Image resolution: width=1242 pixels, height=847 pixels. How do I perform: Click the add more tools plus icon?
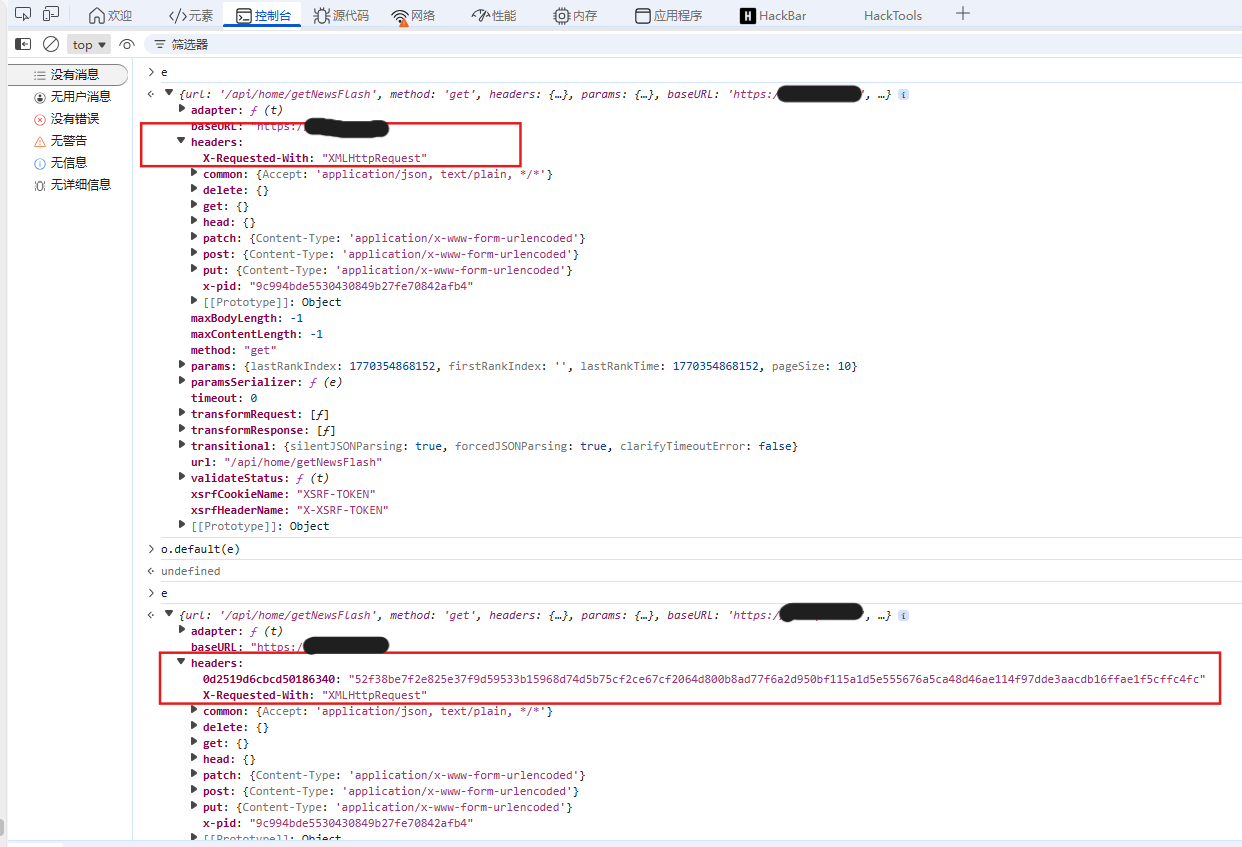pos(962,14)
